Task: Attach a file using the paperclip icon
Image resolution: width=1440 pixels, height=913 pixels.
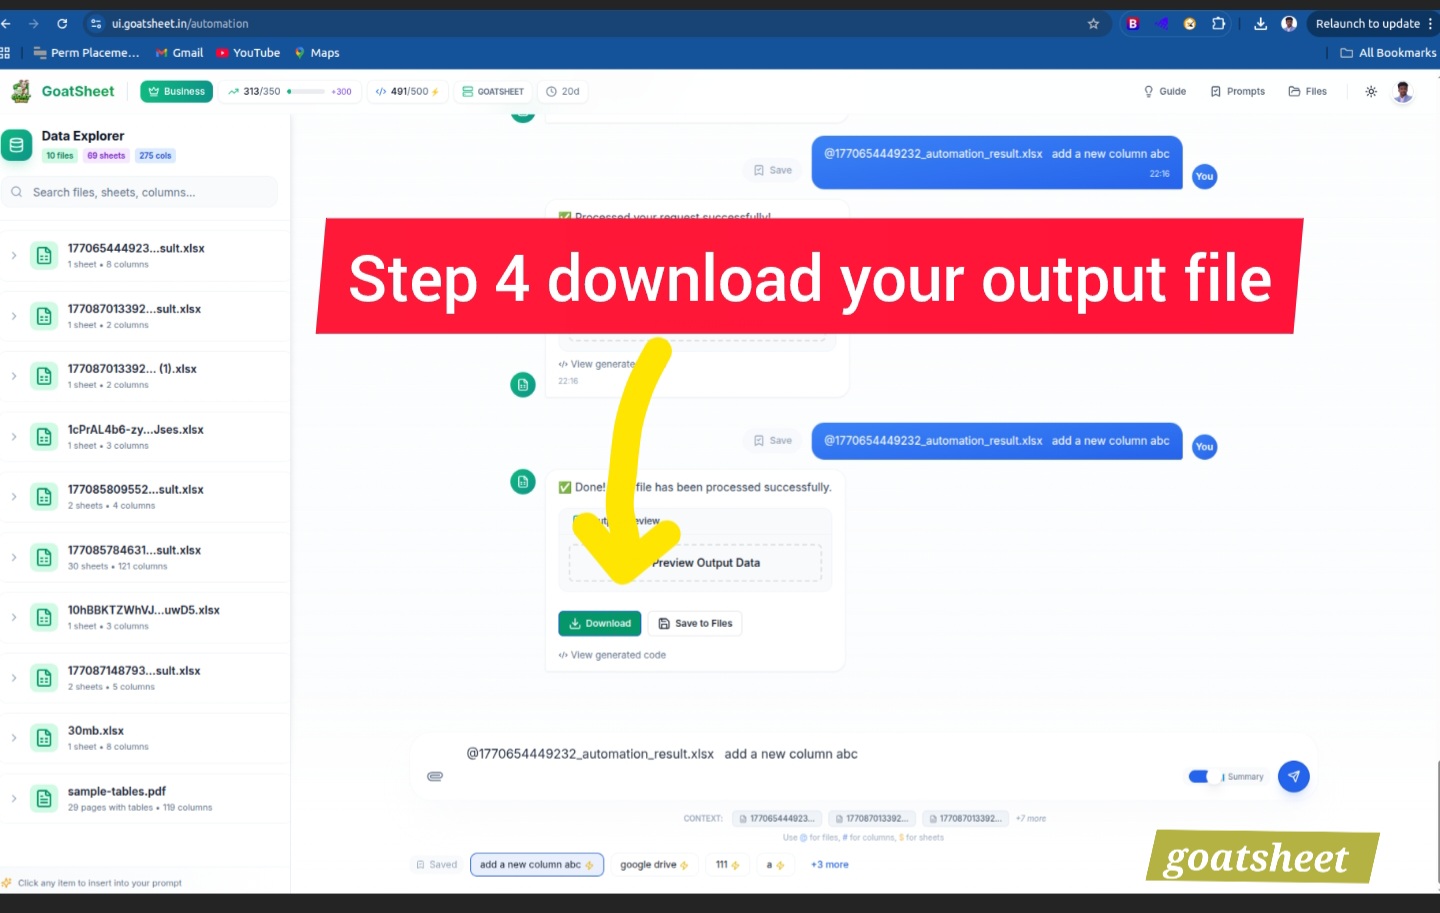Action: click(435, 776)
